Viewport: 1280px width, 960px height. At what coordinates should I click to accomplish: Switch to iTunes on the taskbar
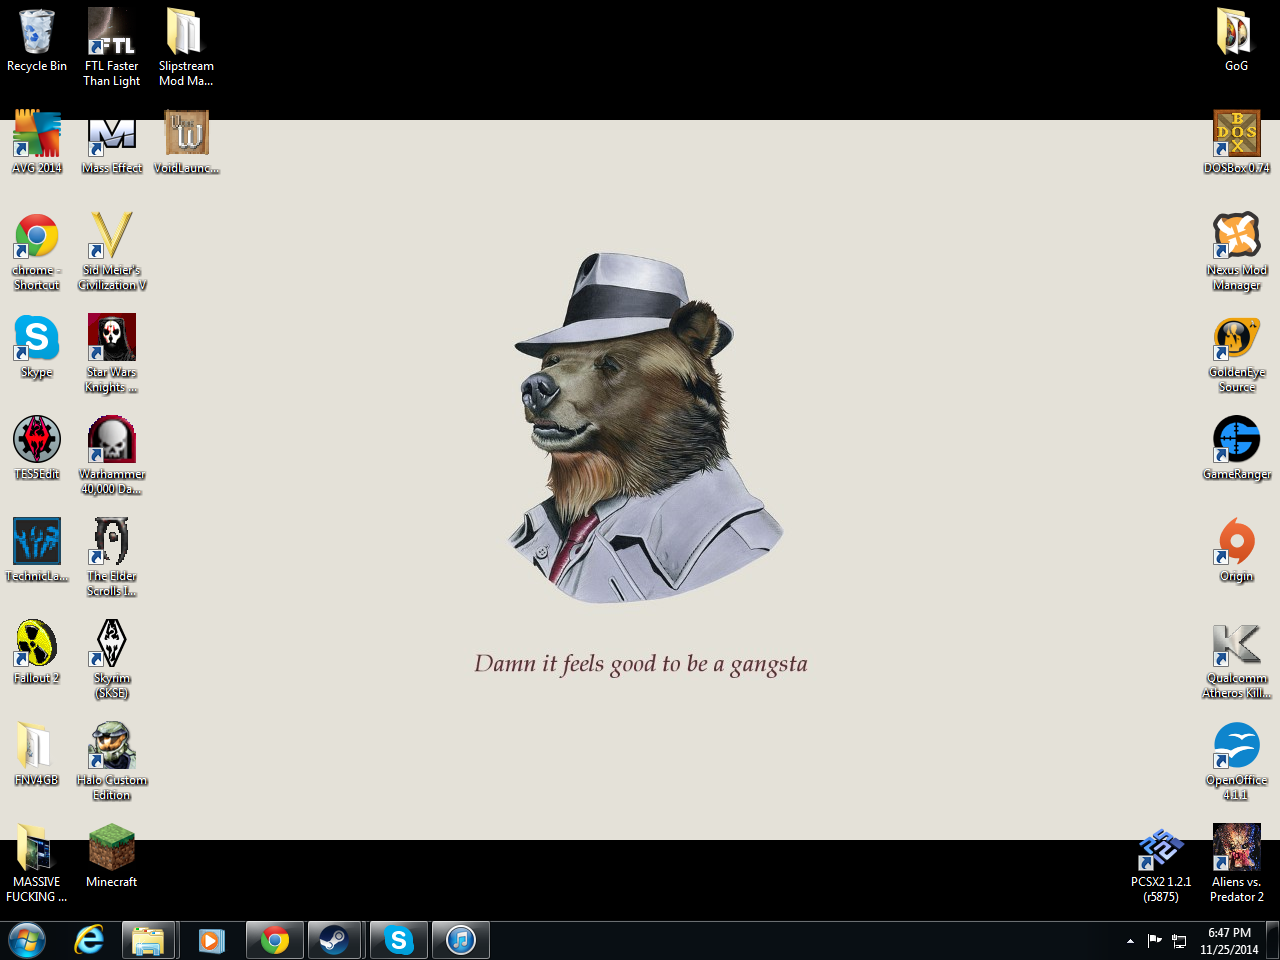(461, 941)
